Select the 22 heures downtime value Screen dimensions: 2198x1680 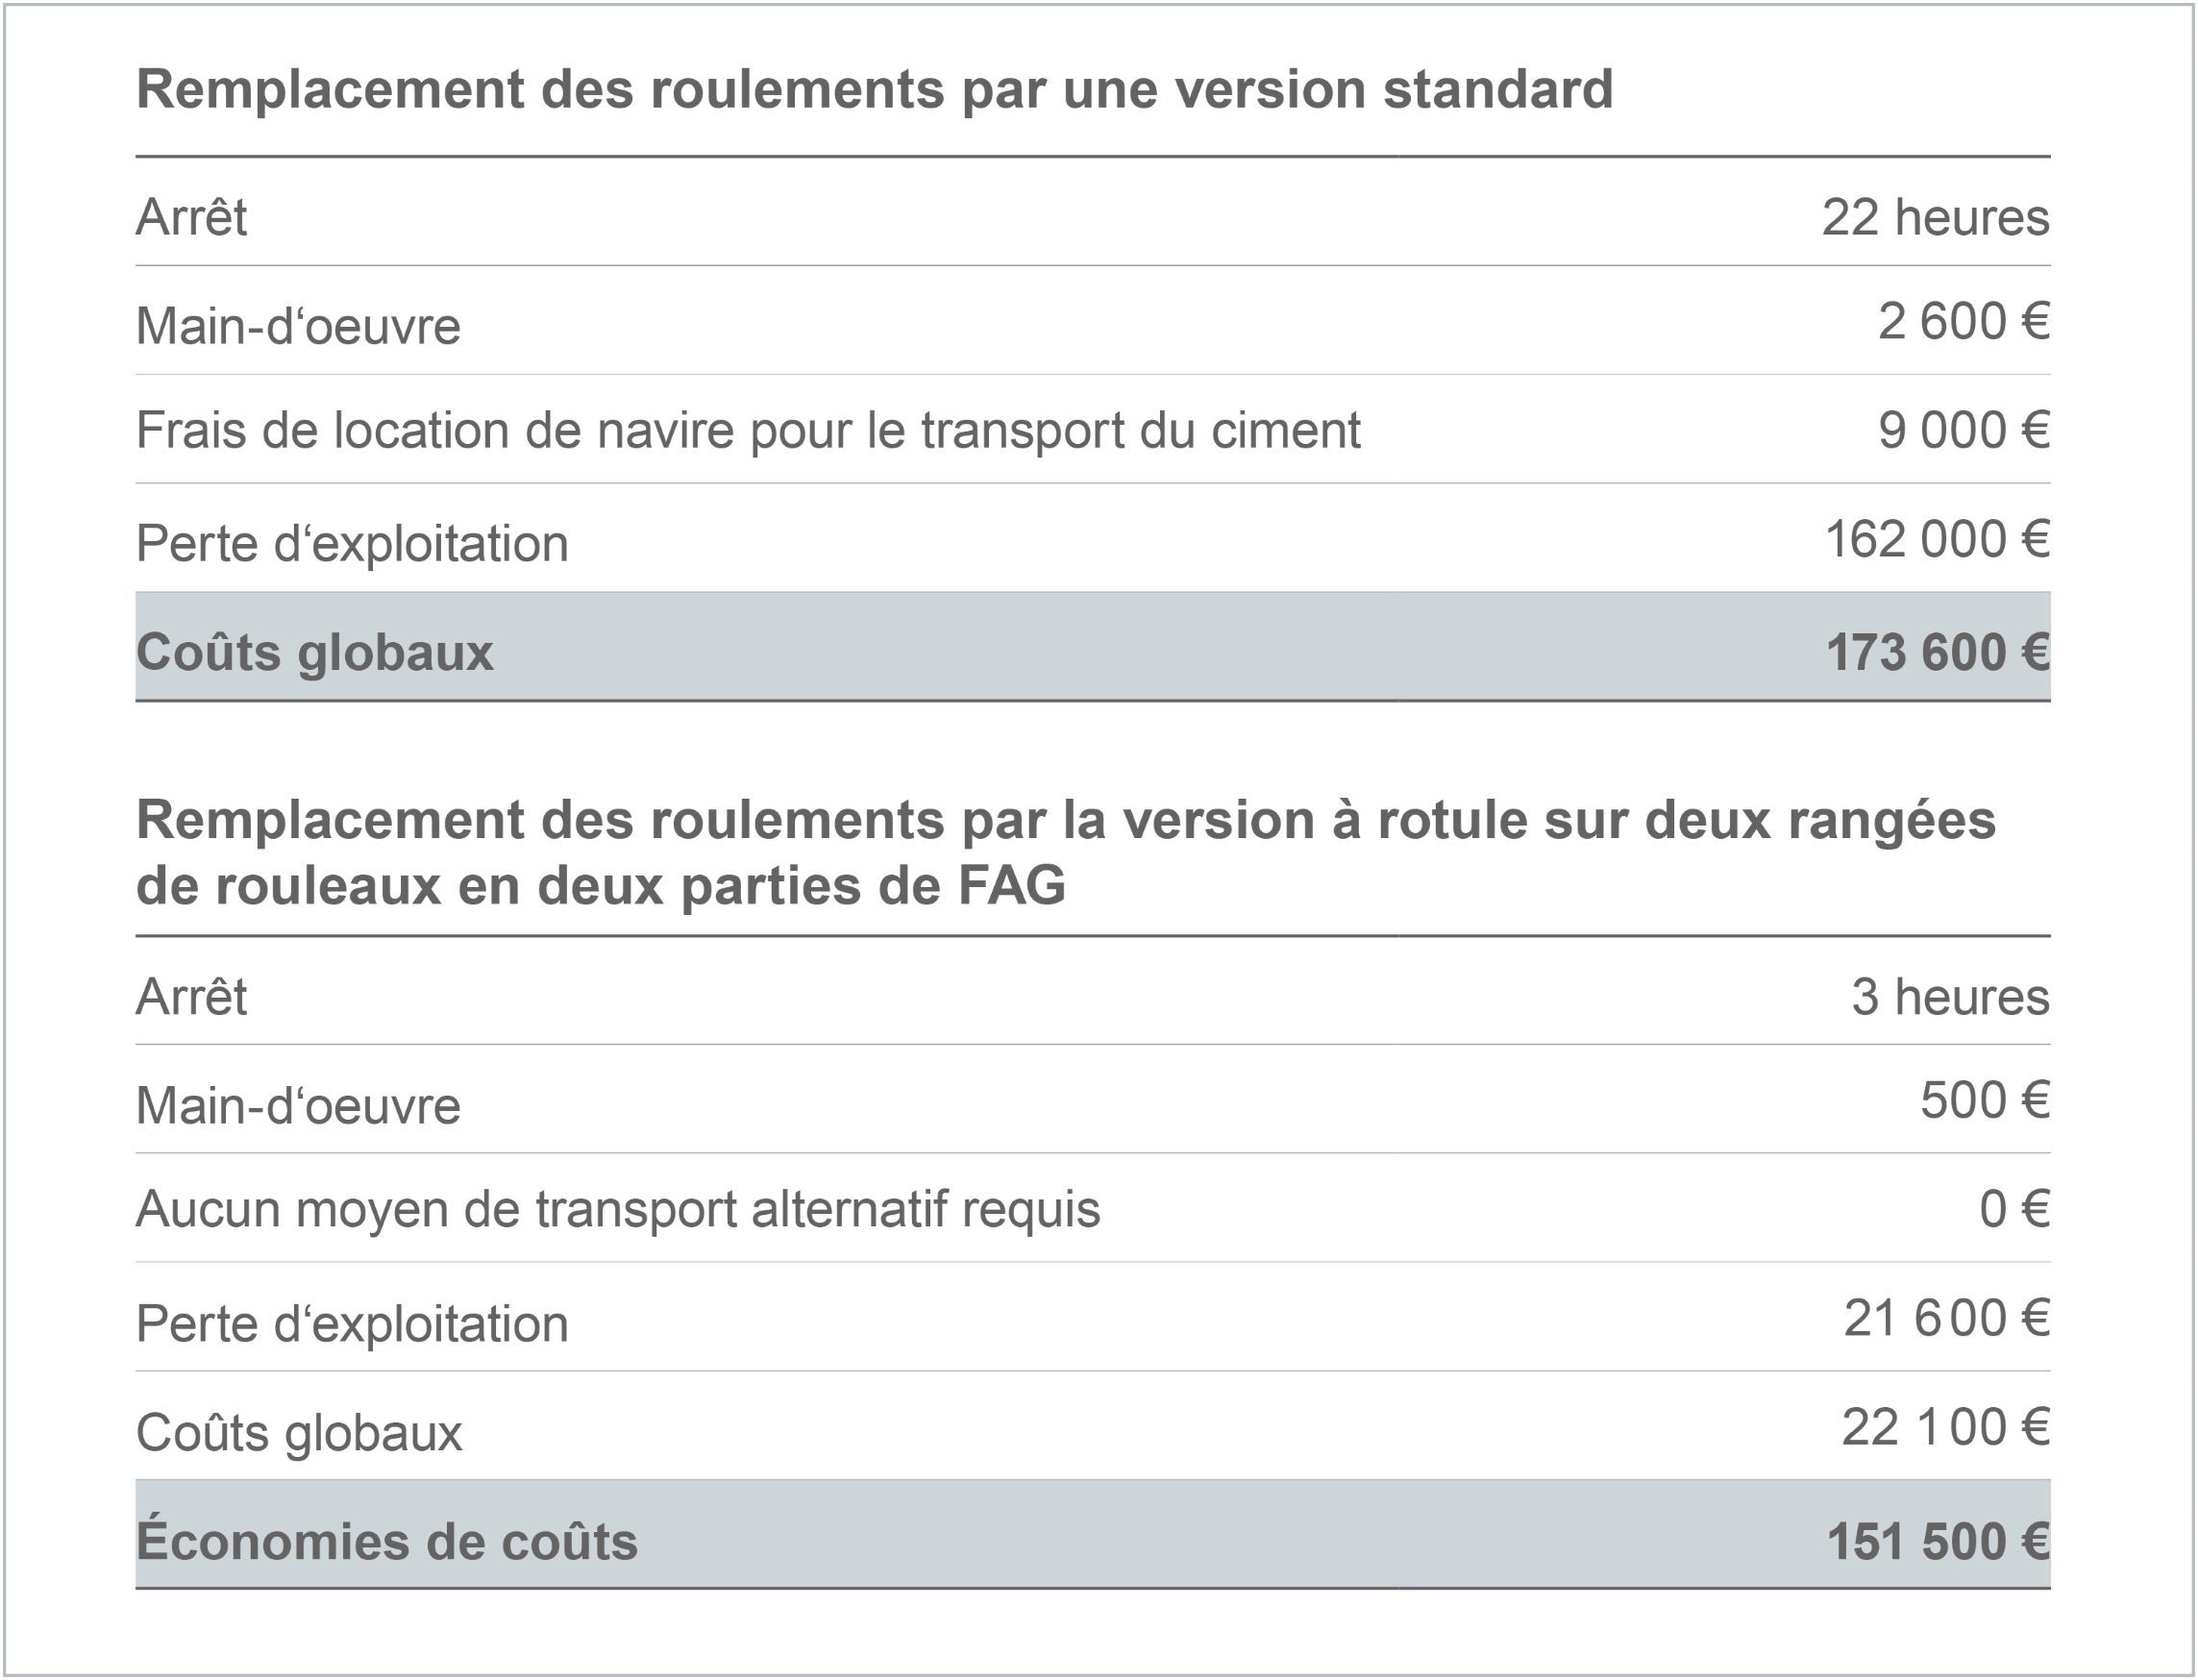point(1935,217)
